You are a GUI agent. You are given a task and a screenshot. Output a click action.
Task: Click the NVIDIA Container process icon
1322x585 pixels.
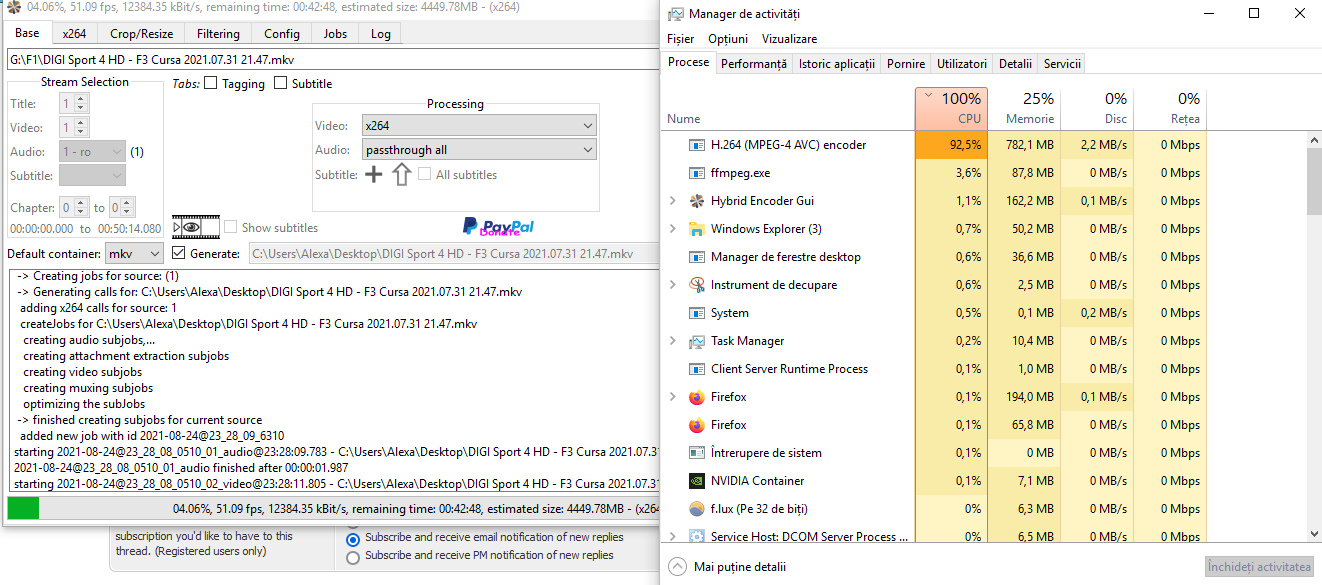tap(697, 481)
